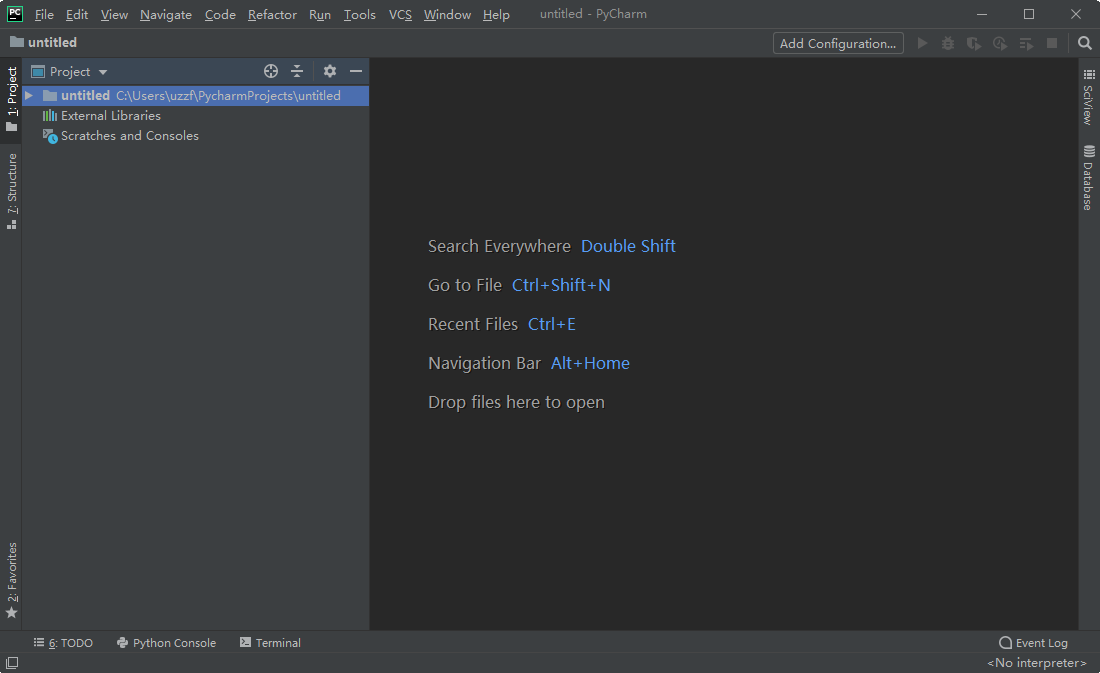
Task: Click the Scratches and Consoles icon
Action: point(50,136)
